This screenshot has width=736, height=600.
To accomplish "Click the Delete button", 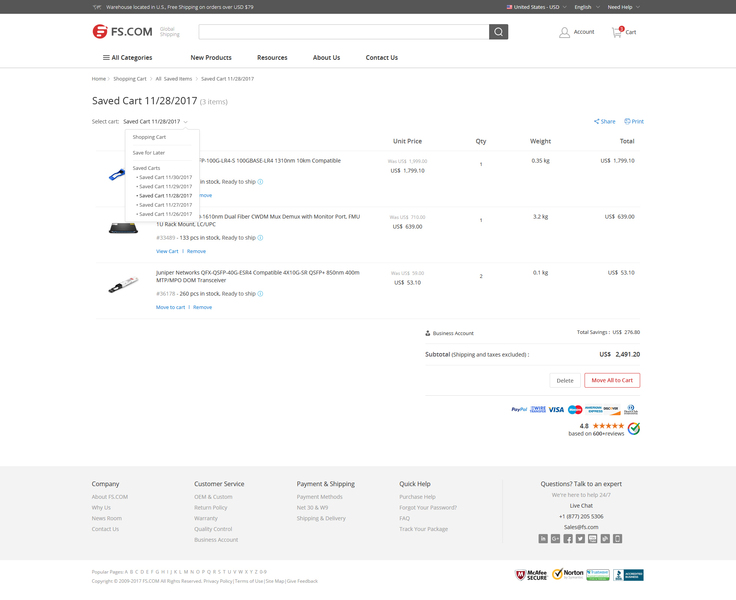I will [x=565, y=380].
